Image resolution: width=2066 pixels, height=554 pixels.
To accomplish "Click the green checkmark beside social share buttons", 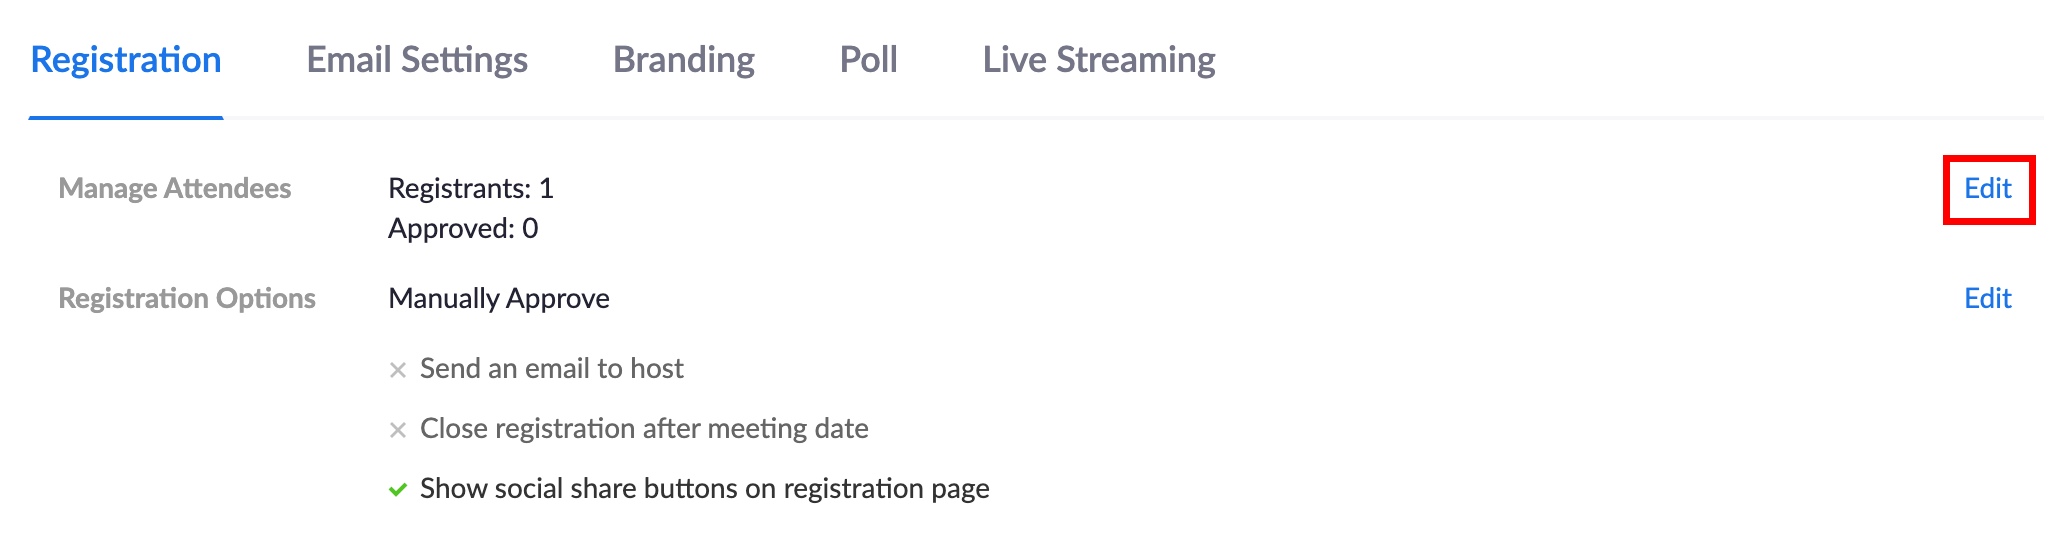I will [397, 490].
